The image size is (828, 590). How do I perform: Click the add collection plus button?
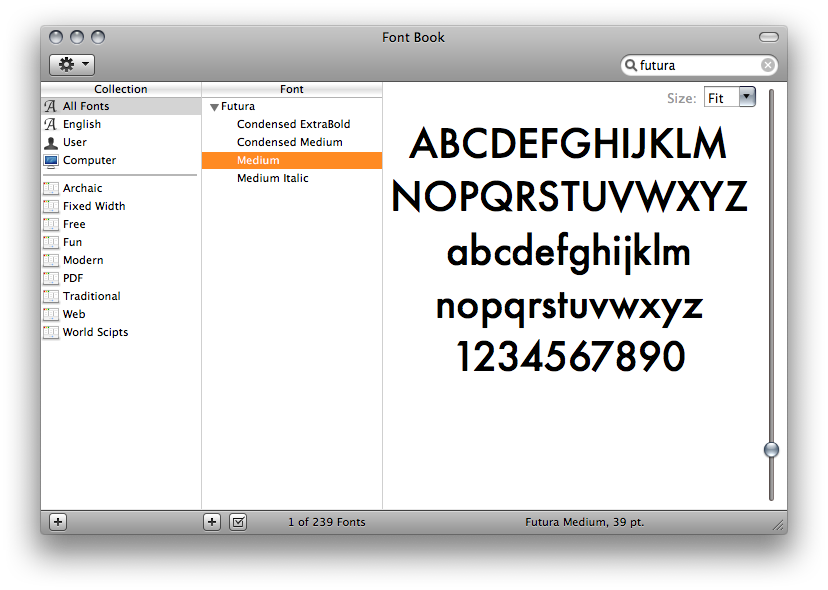(x=58, y=522)
